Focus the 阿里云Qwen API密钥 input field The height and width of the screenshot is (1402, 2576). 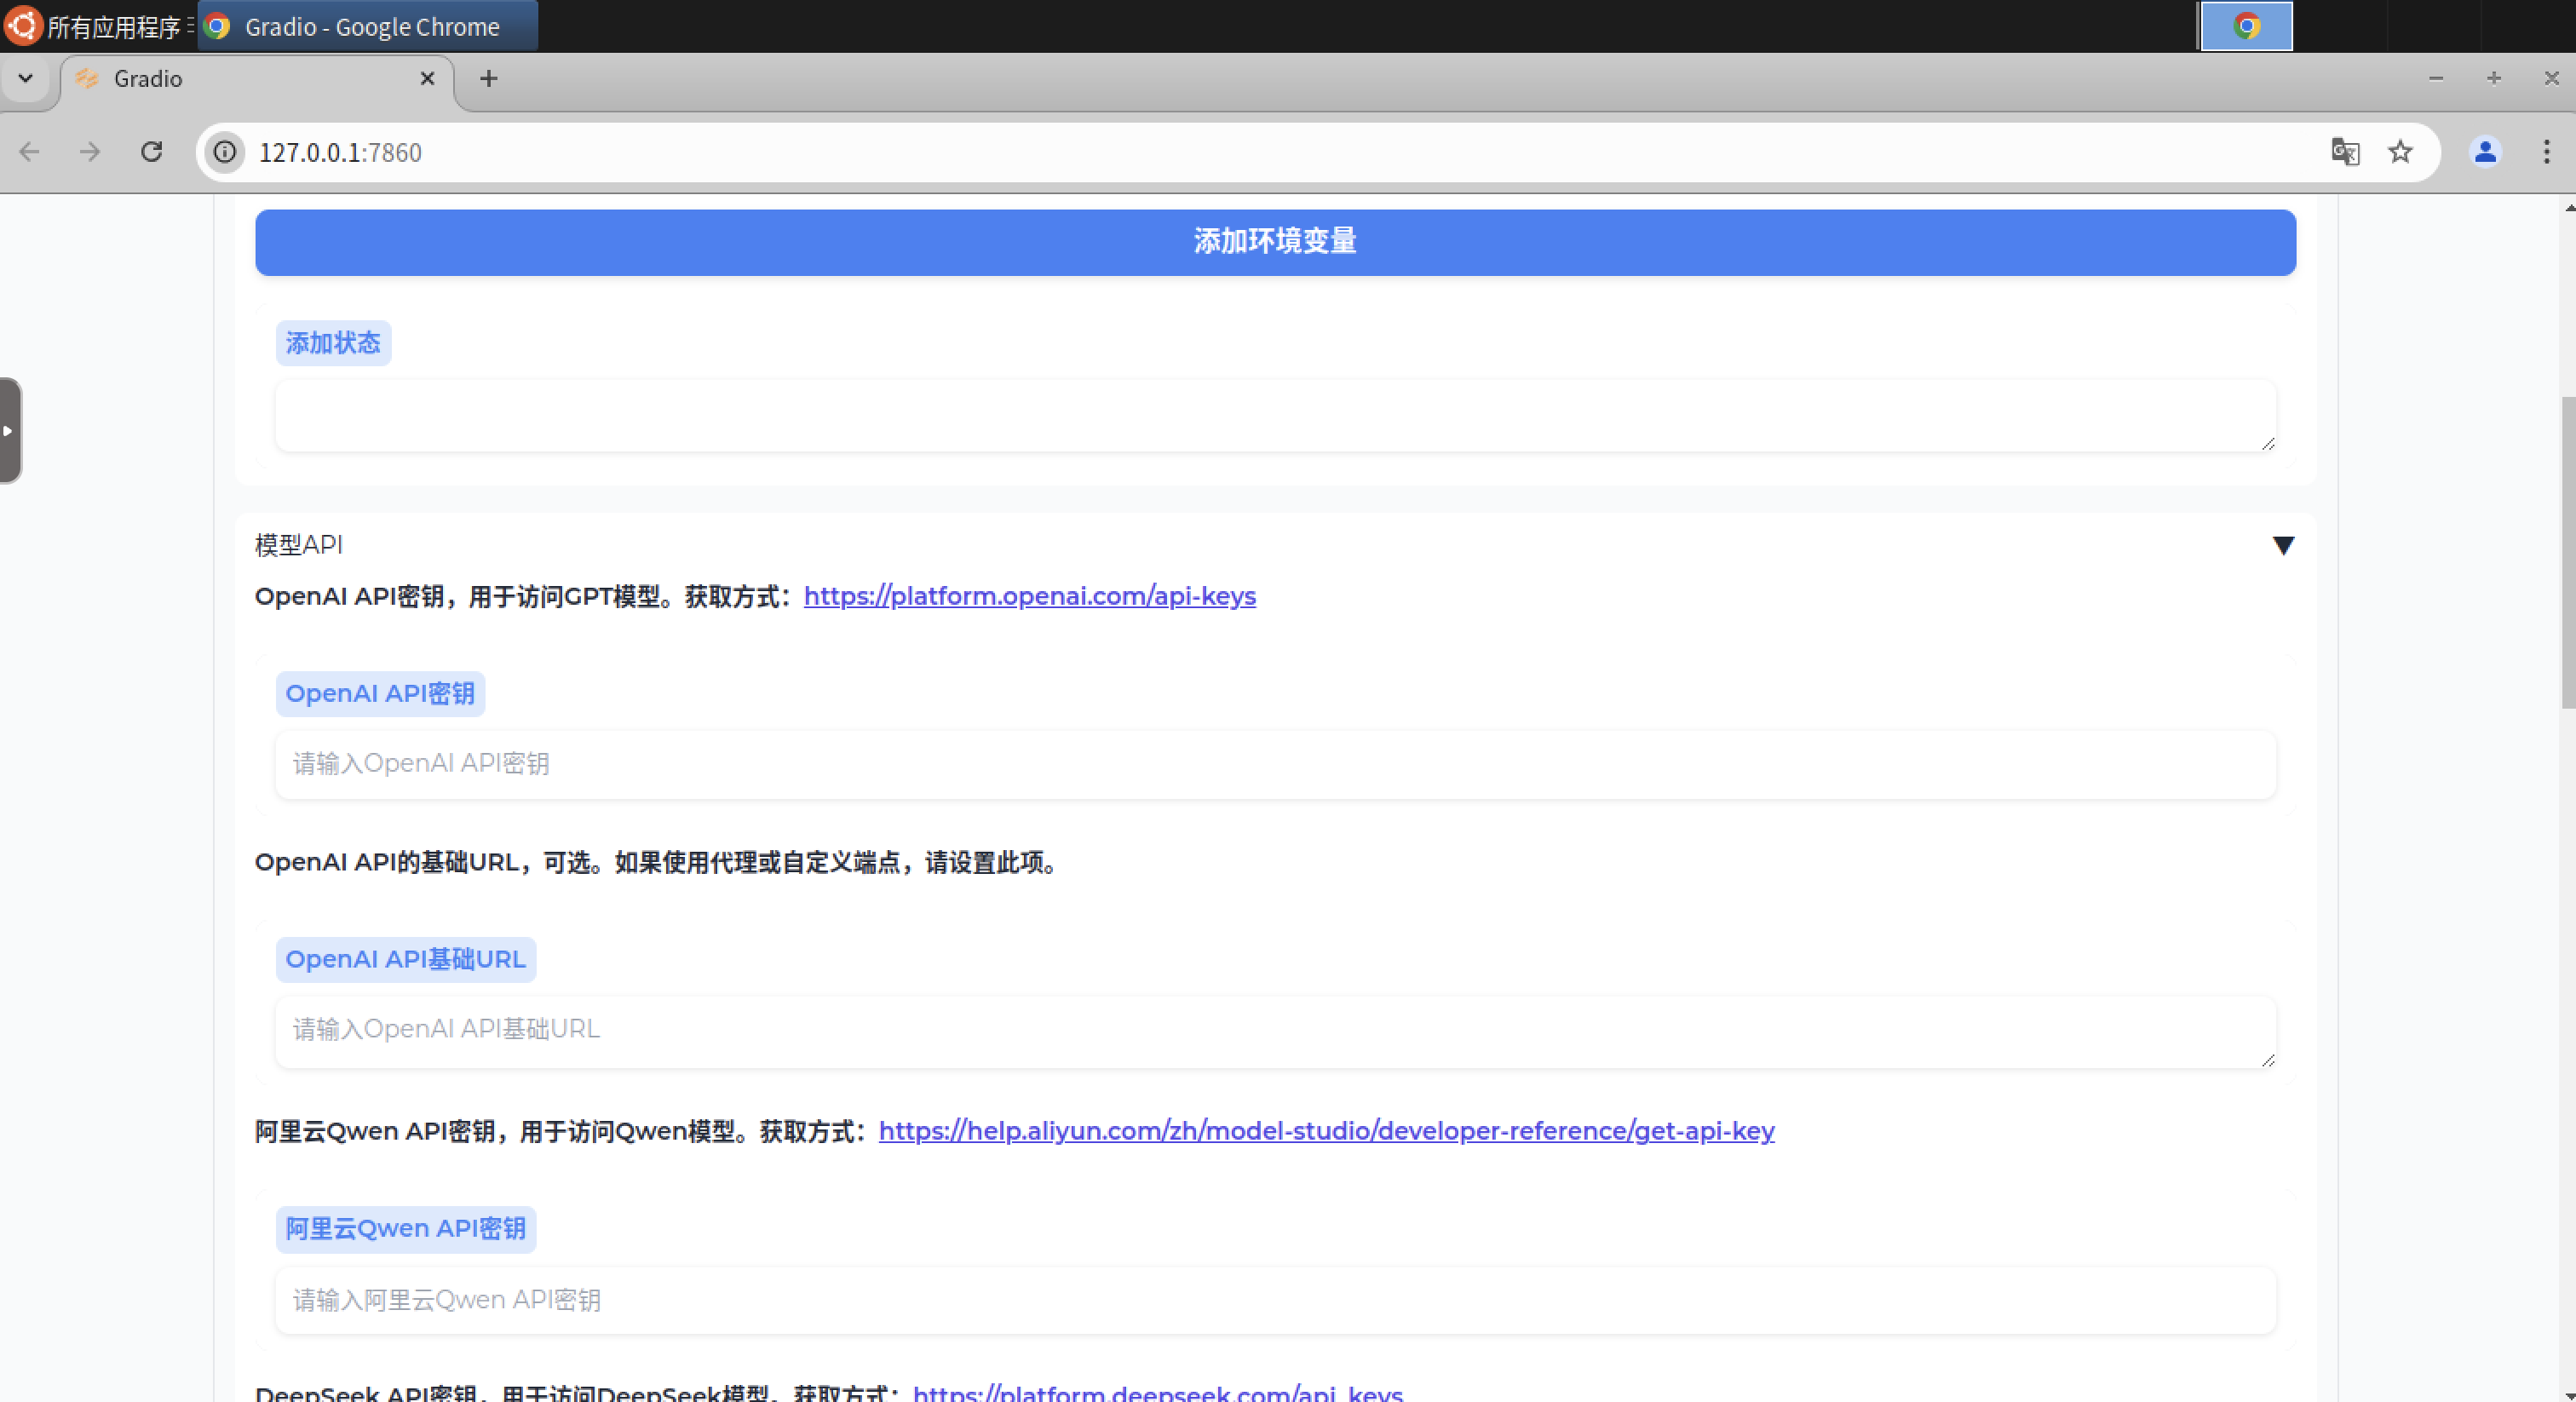(1275, 1300)
